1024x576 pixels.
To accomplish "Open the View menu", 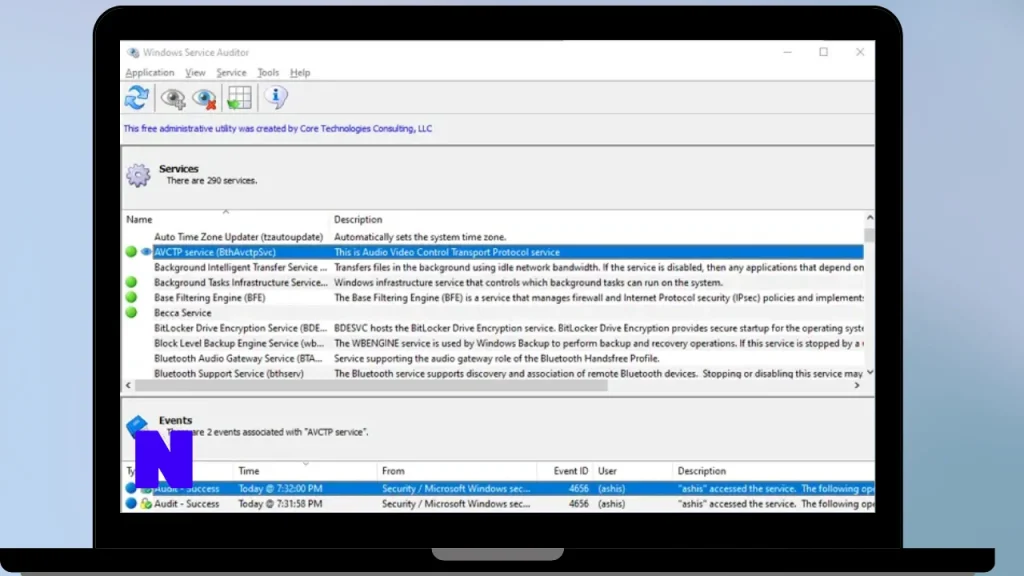I will click(x=195, y=72).
